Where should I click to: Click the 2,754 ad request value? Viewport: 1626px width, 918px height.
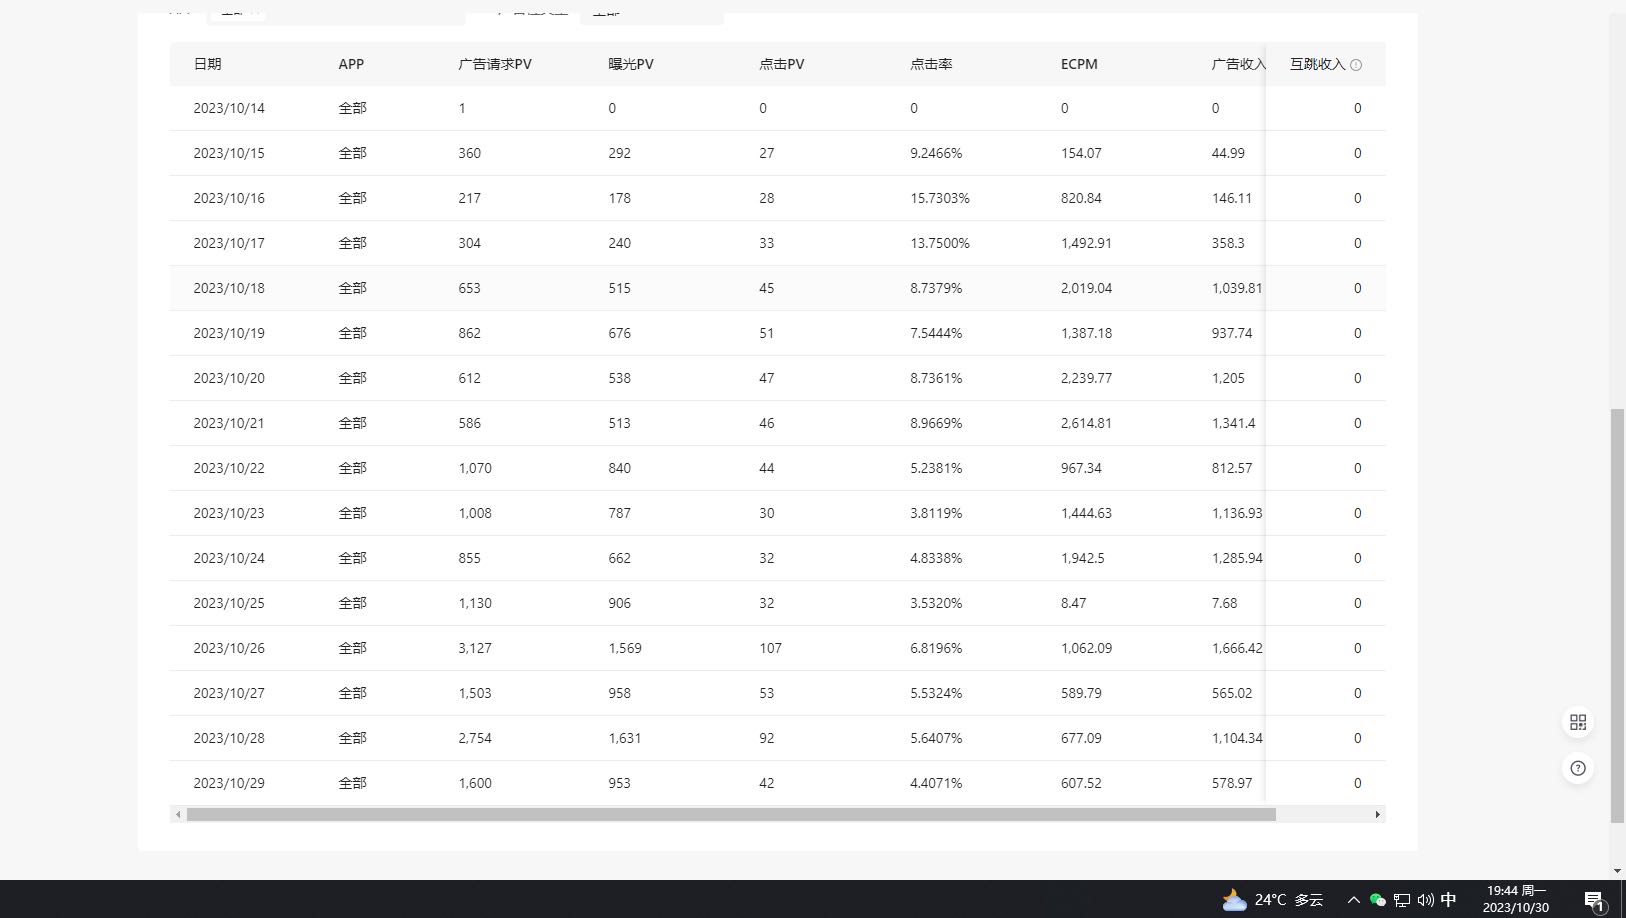[475, 738]
